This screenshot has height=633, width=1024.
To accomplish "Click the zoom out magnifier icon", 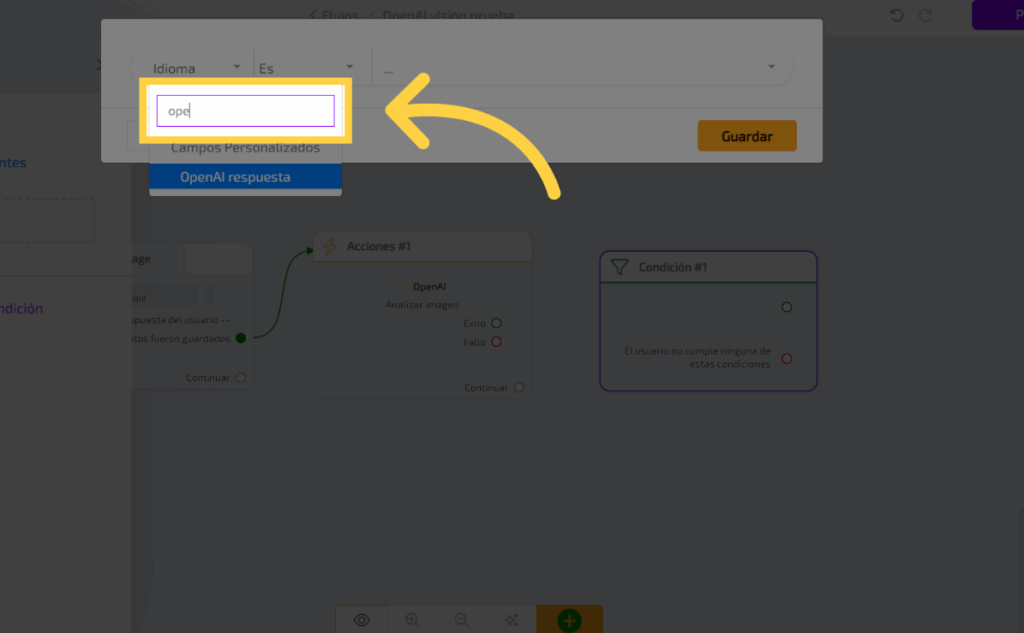I will tap(462, 620).
